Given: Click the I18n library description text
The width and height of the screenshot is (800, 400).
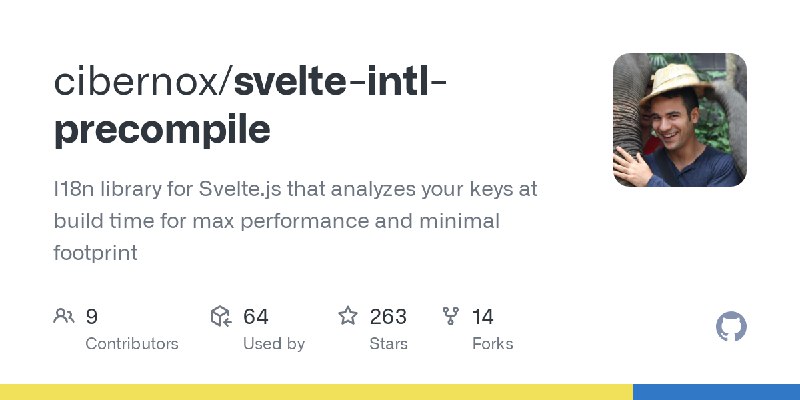Looking at the screenshot, I should pyautogui.click(x=295, y=221).
